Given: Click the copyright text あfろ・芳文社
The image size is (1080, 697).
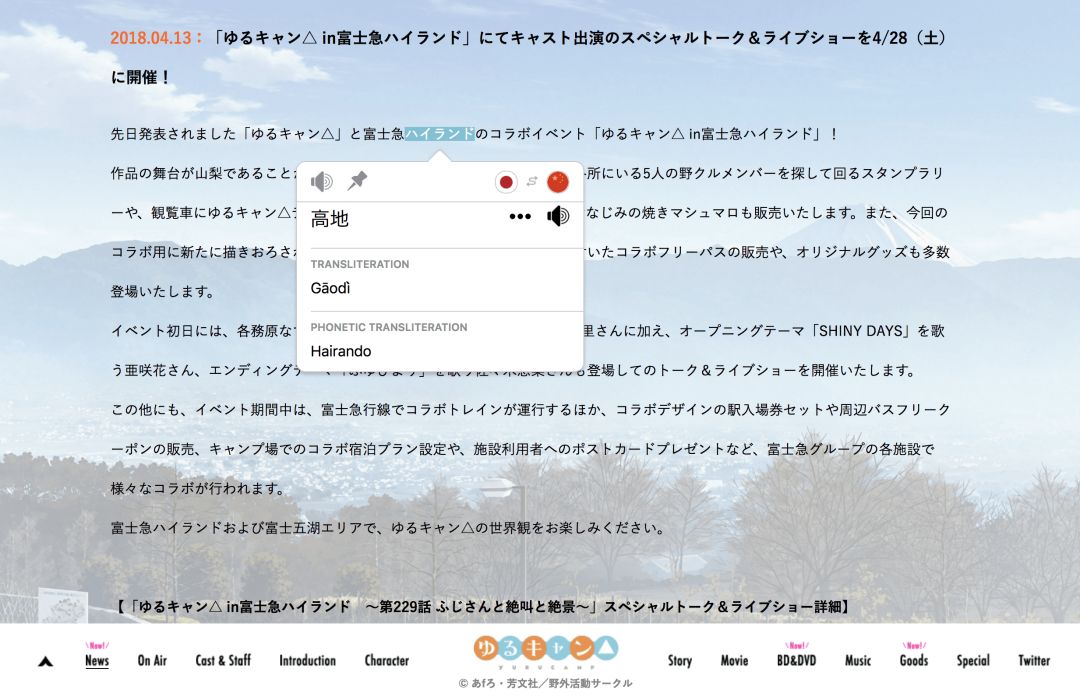Looking at the screenshot, I should [545, 683].
